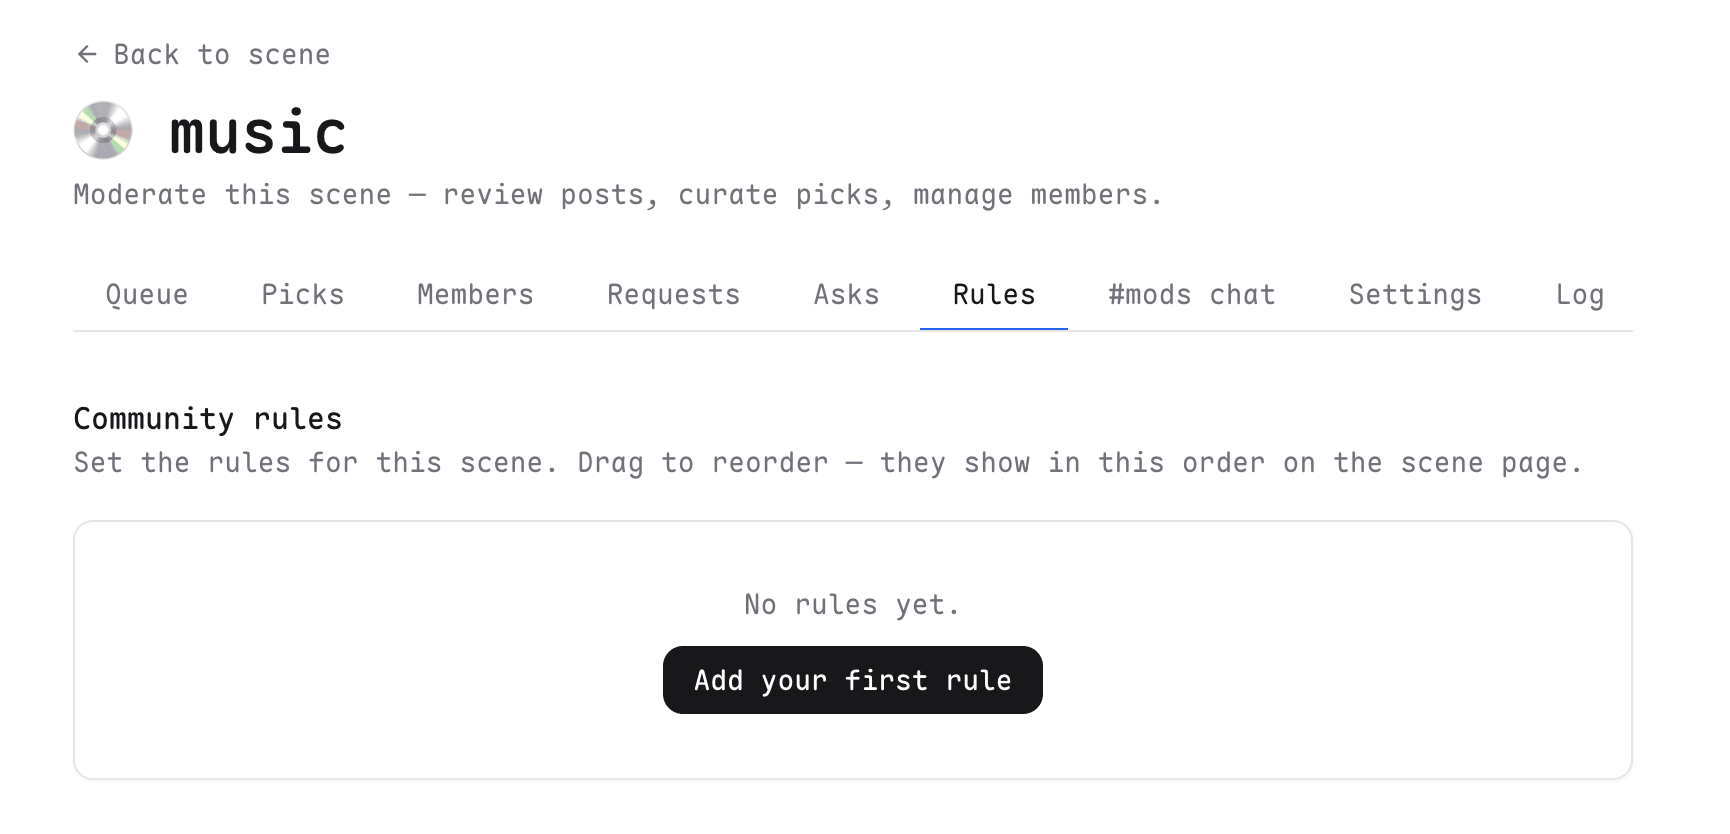The width and height of the screenshot is (1730, 834).
Task: Click the Moderate this scene description text
Action: coord(619,194)
